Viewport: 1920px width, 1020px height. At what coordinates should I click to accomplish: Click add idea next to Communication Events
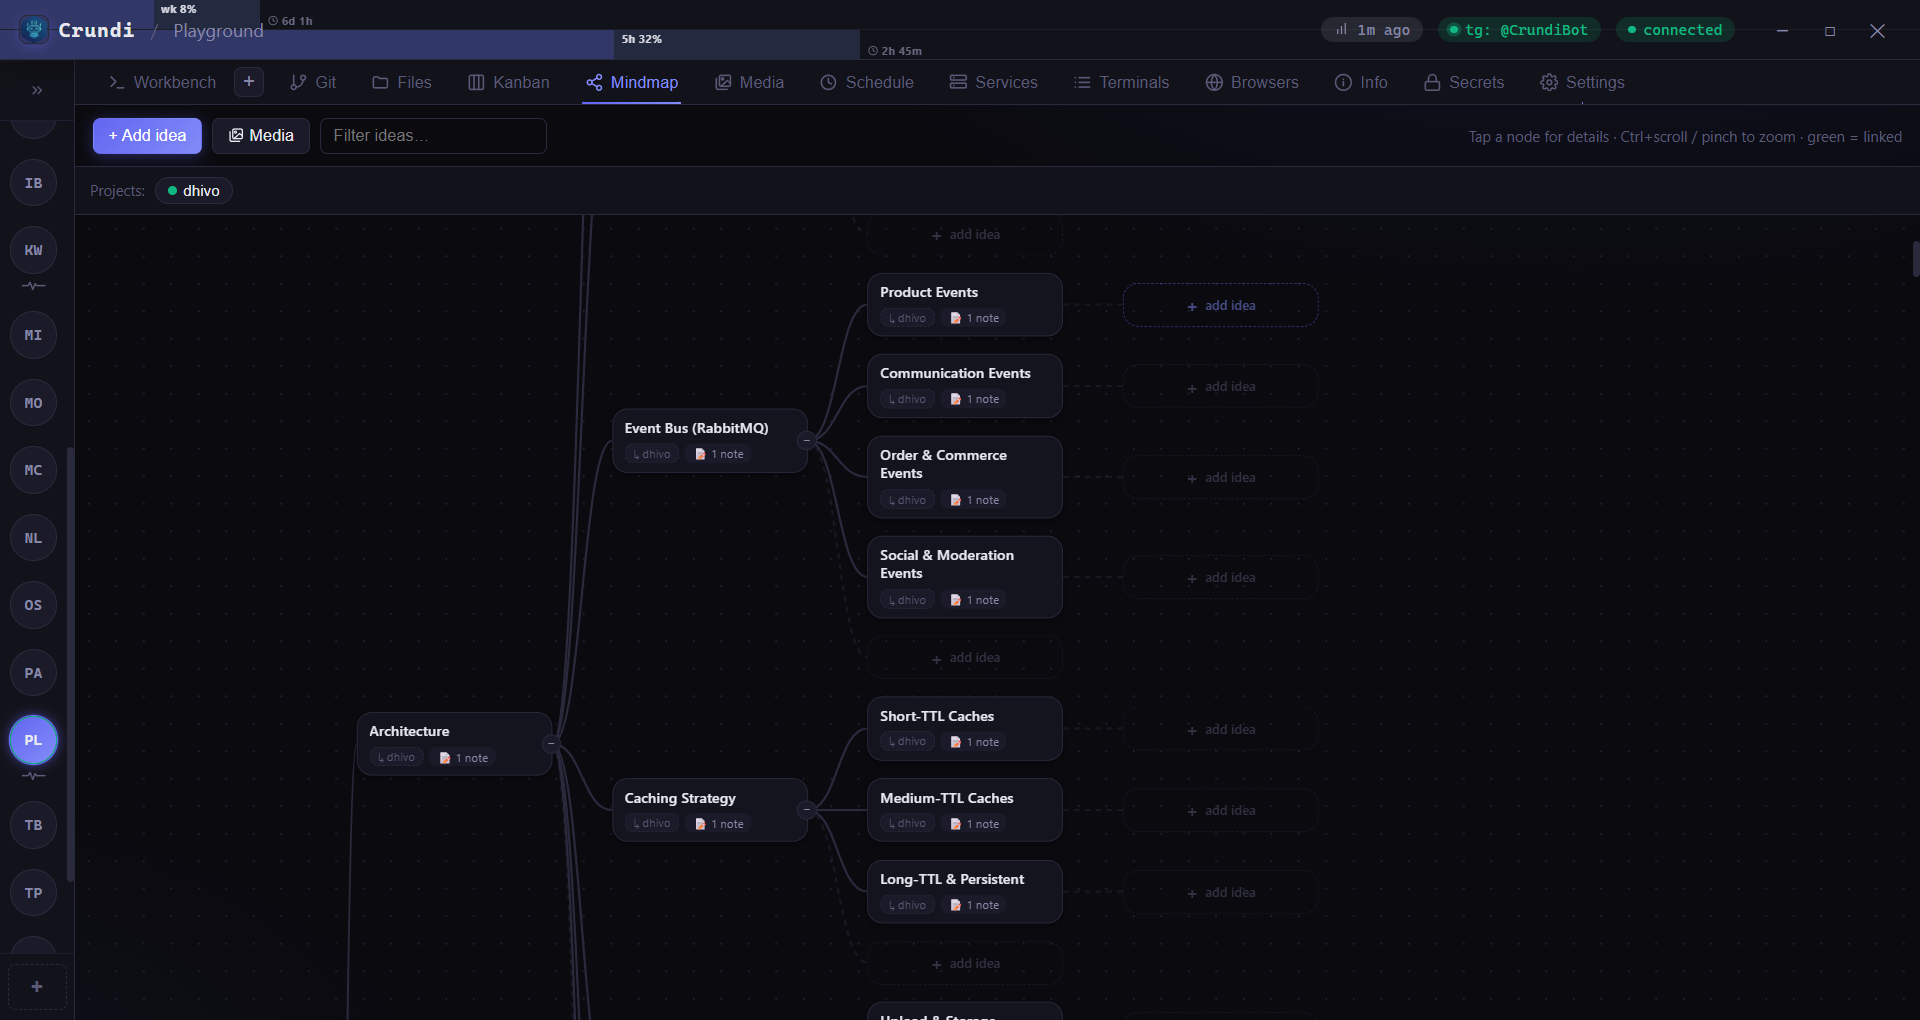pyautogui.click(x=1220, y=386)
